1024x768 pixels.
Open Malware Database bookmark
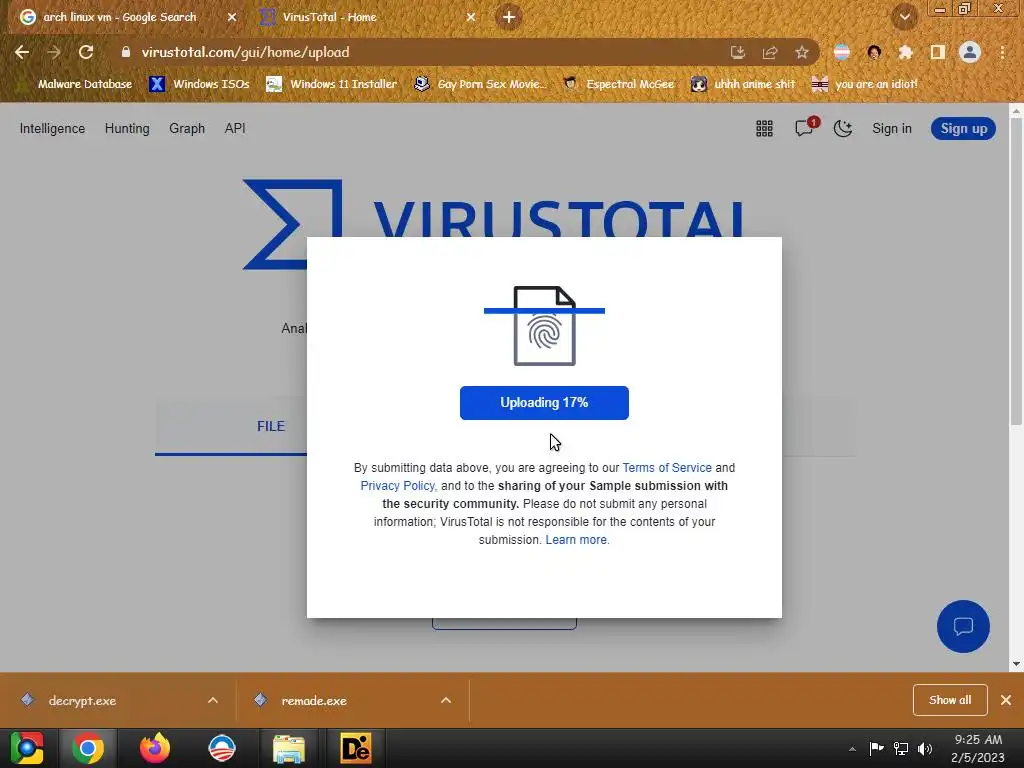pyautogui.click(x=75, y=84)
